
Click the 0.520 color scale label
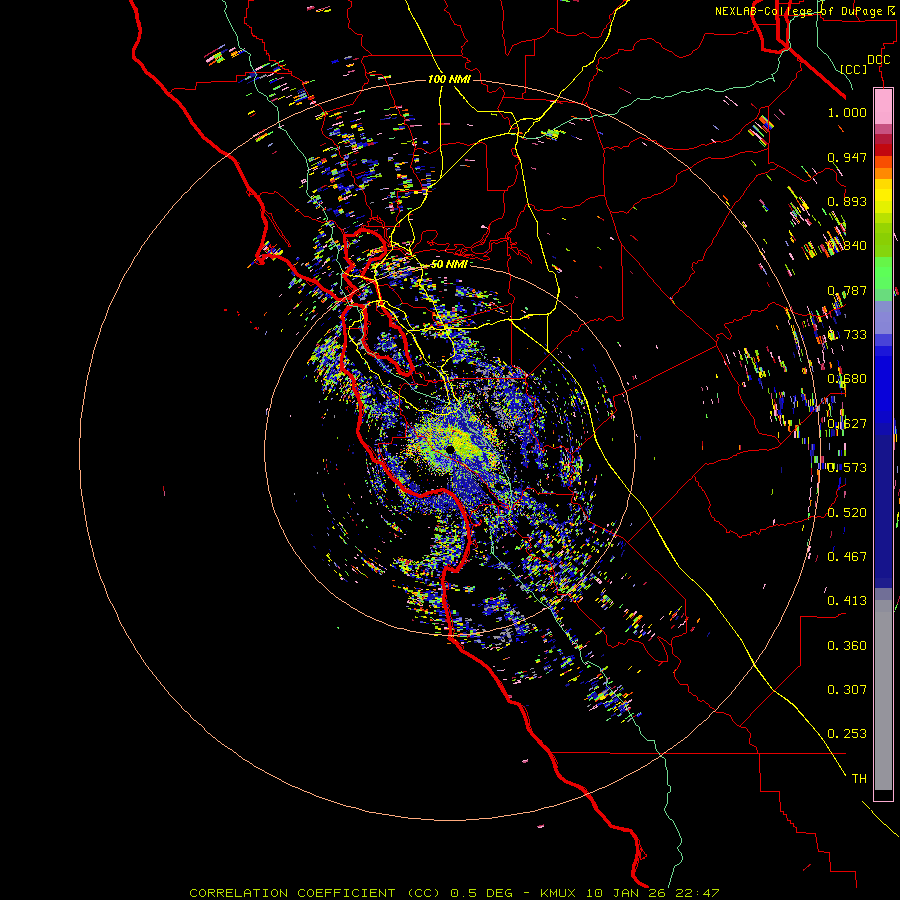[x=847, y=512]
